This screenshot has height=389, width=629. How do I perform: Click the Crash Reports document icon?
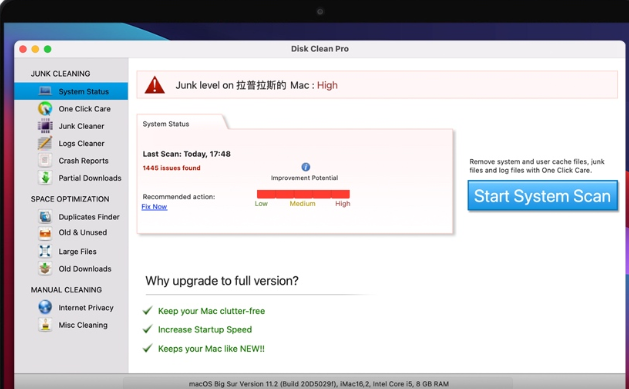(x=45, y=160)
